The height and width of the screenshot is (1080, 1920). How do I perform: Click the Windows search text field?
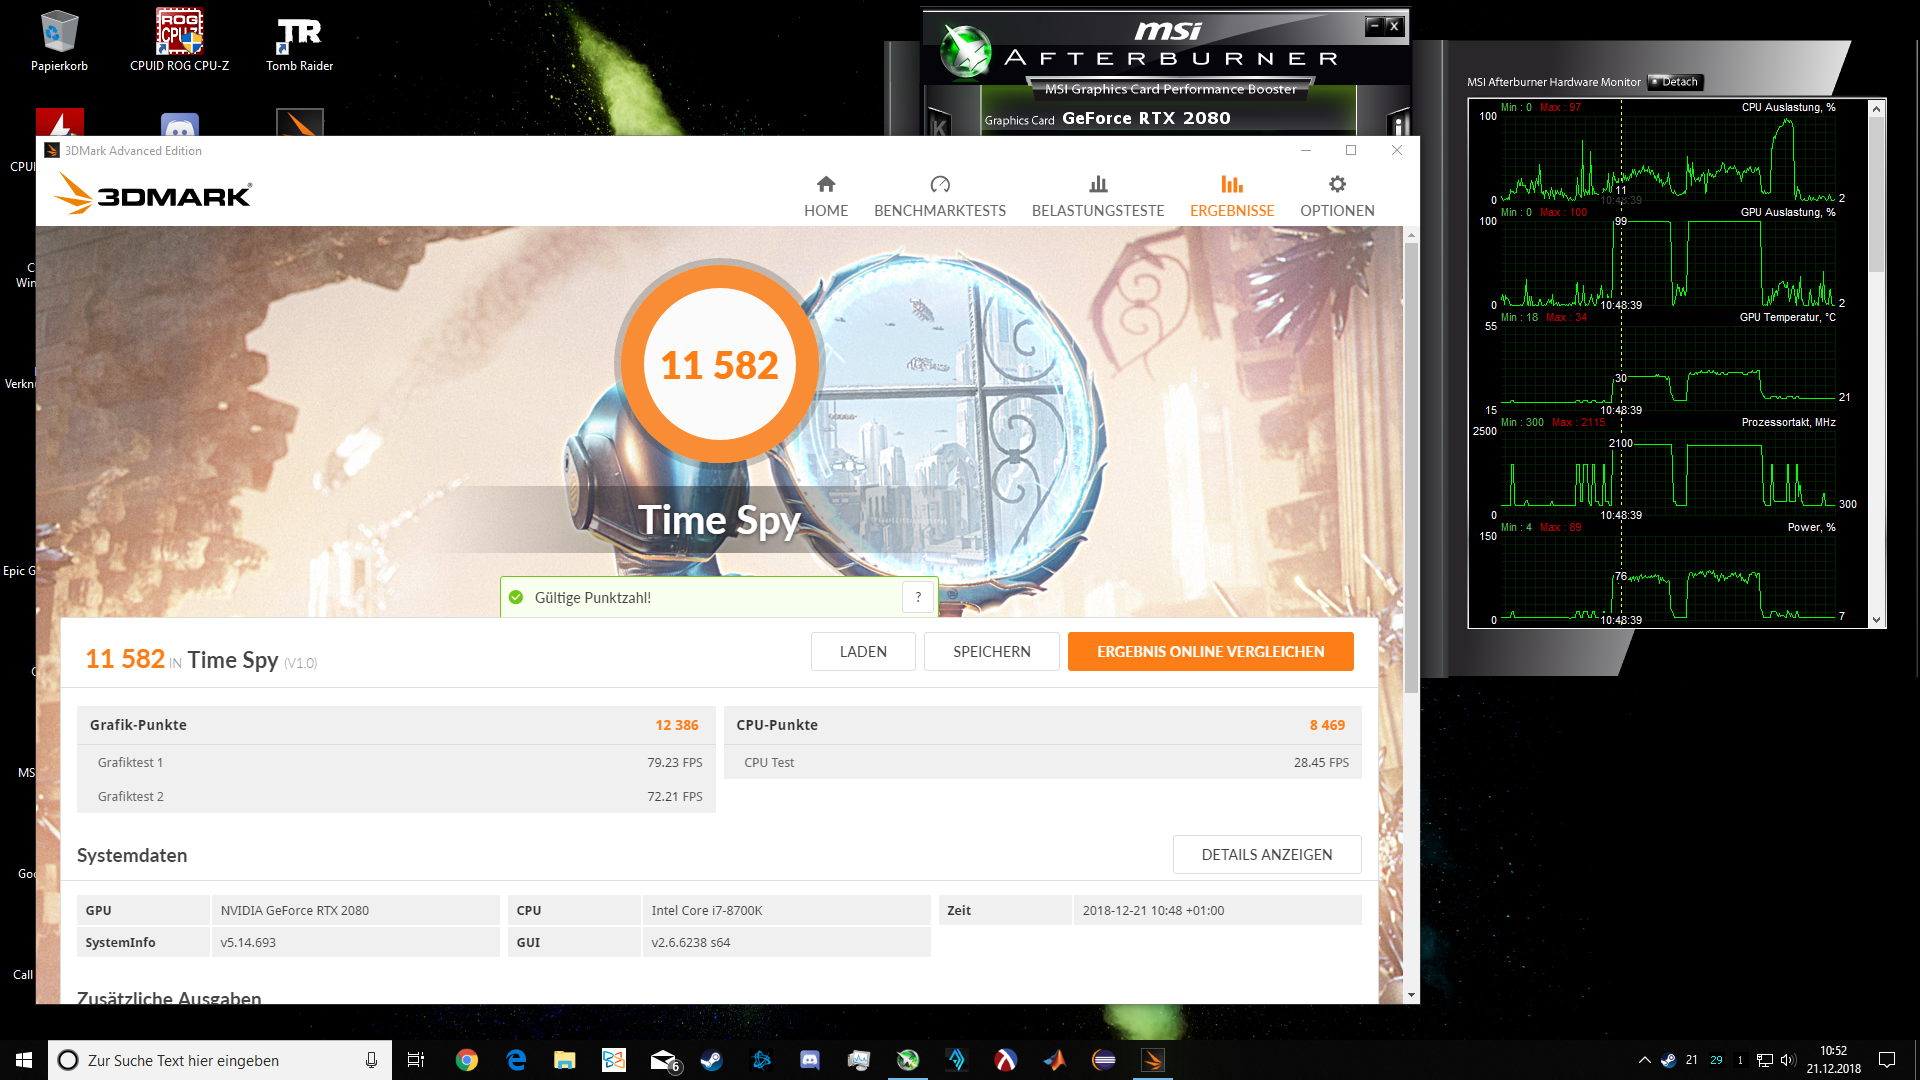click(x=220, y=1060)
